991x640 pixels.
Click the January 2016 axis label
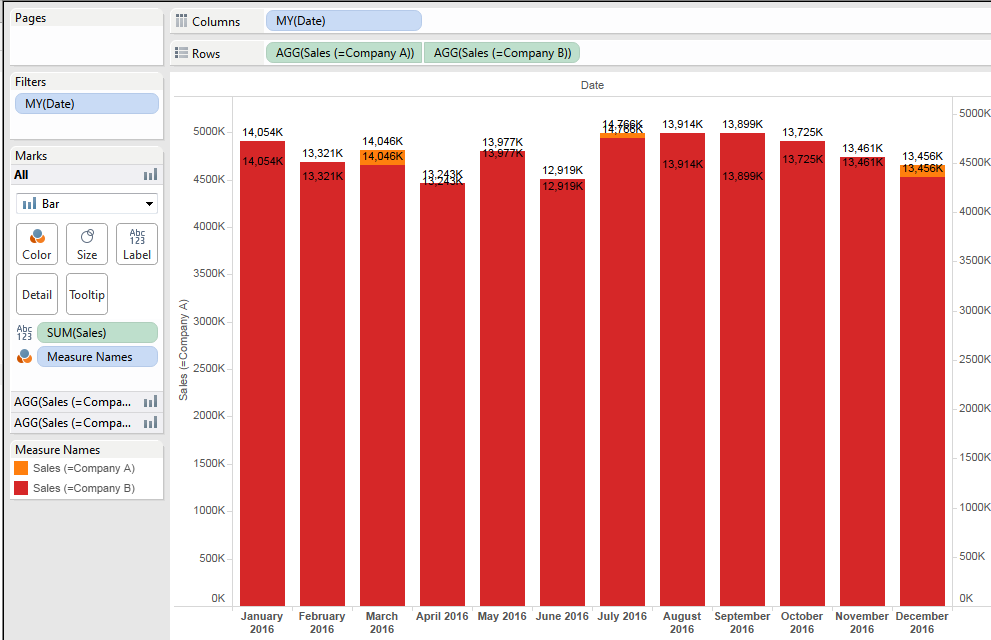262,622
